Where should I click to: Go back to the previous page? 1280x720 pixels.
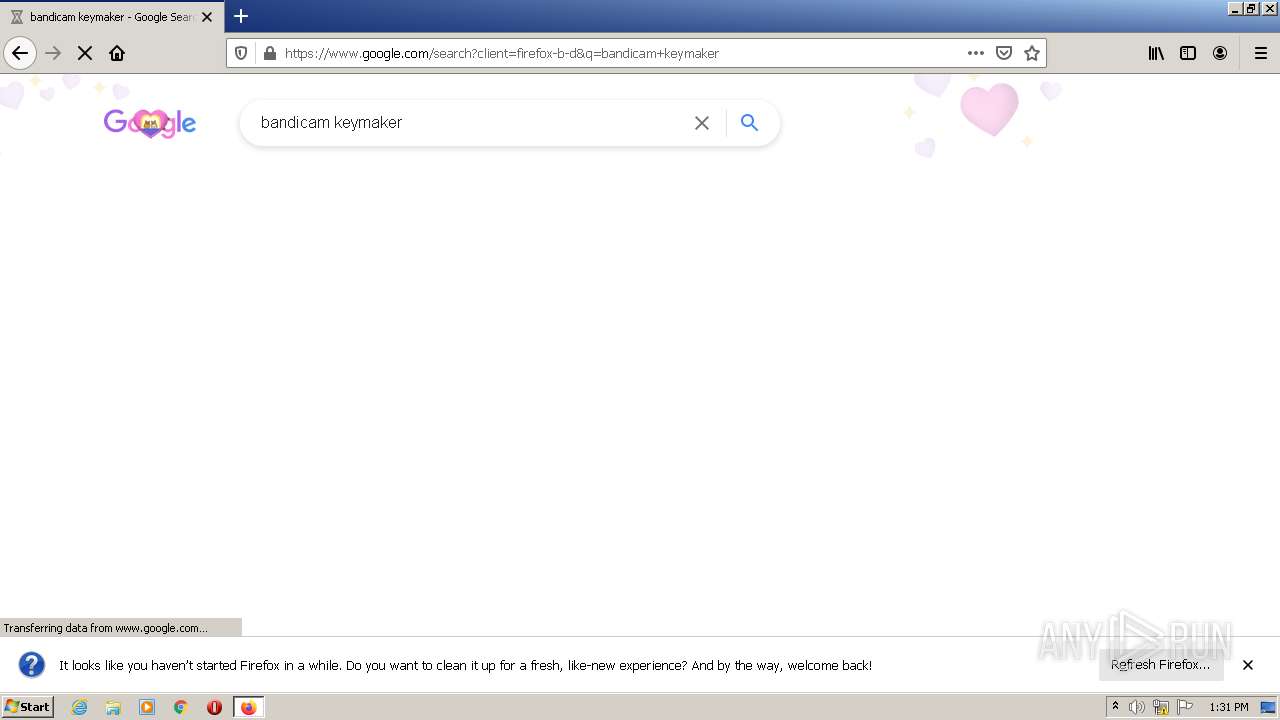(x=20, y=53)
